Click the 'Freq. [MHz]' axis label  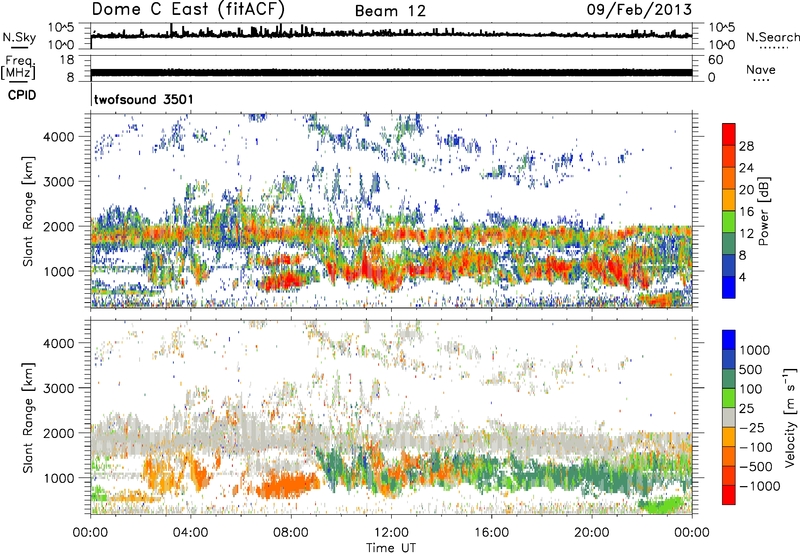(18, 68)
